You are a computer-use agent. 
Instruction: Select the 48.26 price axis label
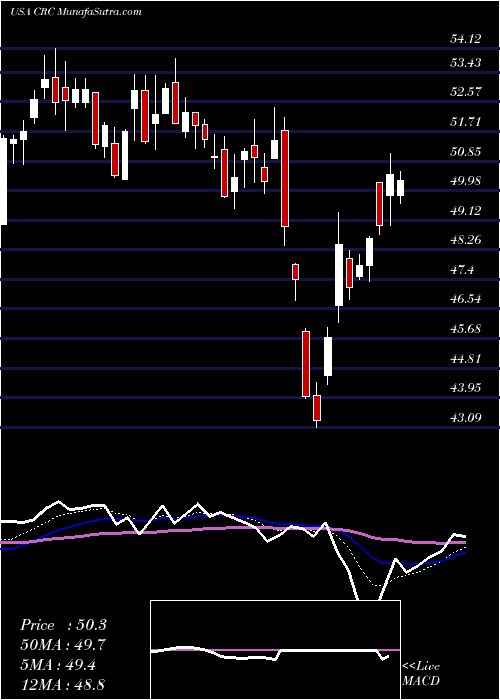pos(466,240)
